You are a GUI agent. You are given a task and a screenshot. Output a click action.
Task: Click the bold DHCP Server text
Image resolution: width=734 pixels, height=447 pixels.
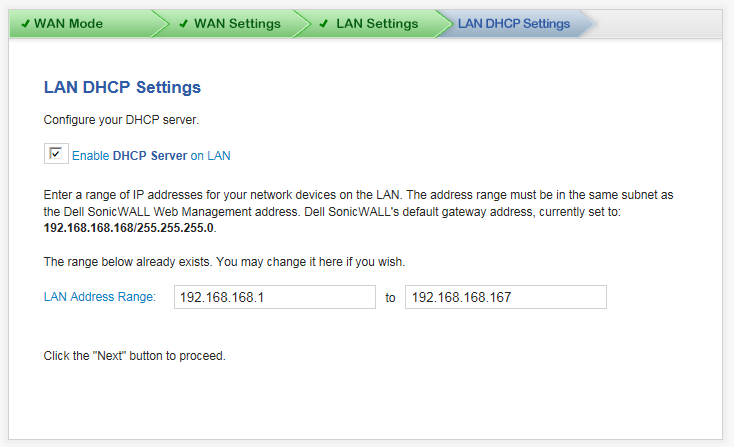click(x=150, y=156)
